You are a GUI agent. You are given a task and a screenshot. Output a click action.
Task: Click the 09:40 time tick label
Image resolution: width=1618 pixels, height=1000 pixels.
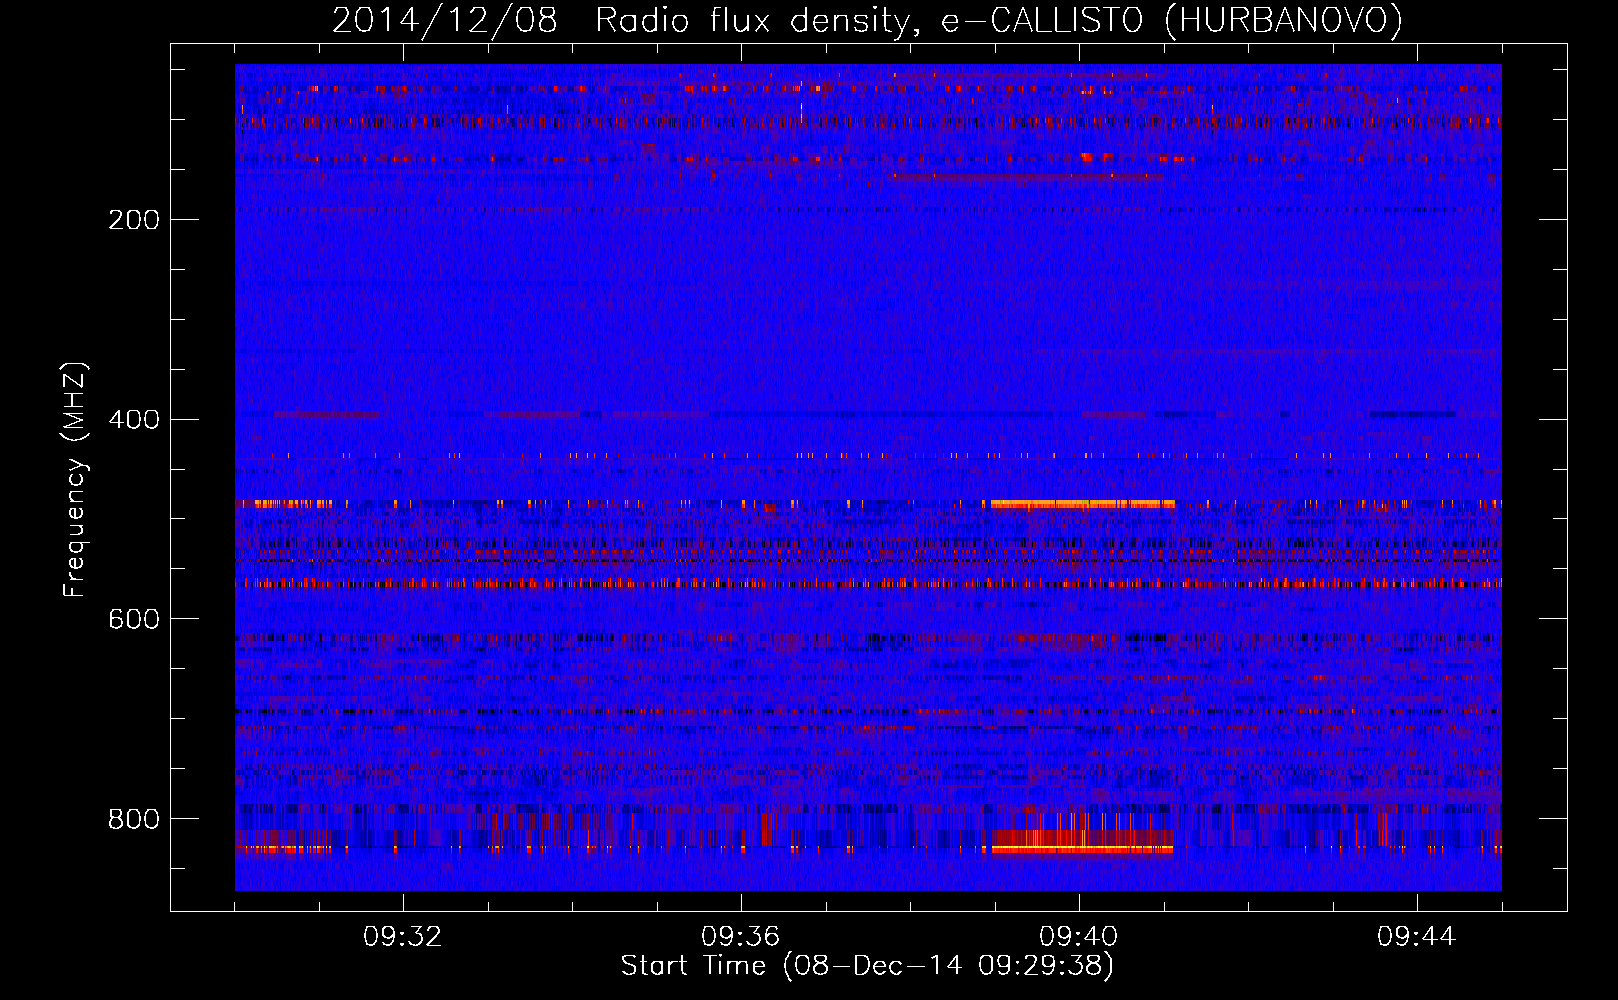tap(1079, 937)
